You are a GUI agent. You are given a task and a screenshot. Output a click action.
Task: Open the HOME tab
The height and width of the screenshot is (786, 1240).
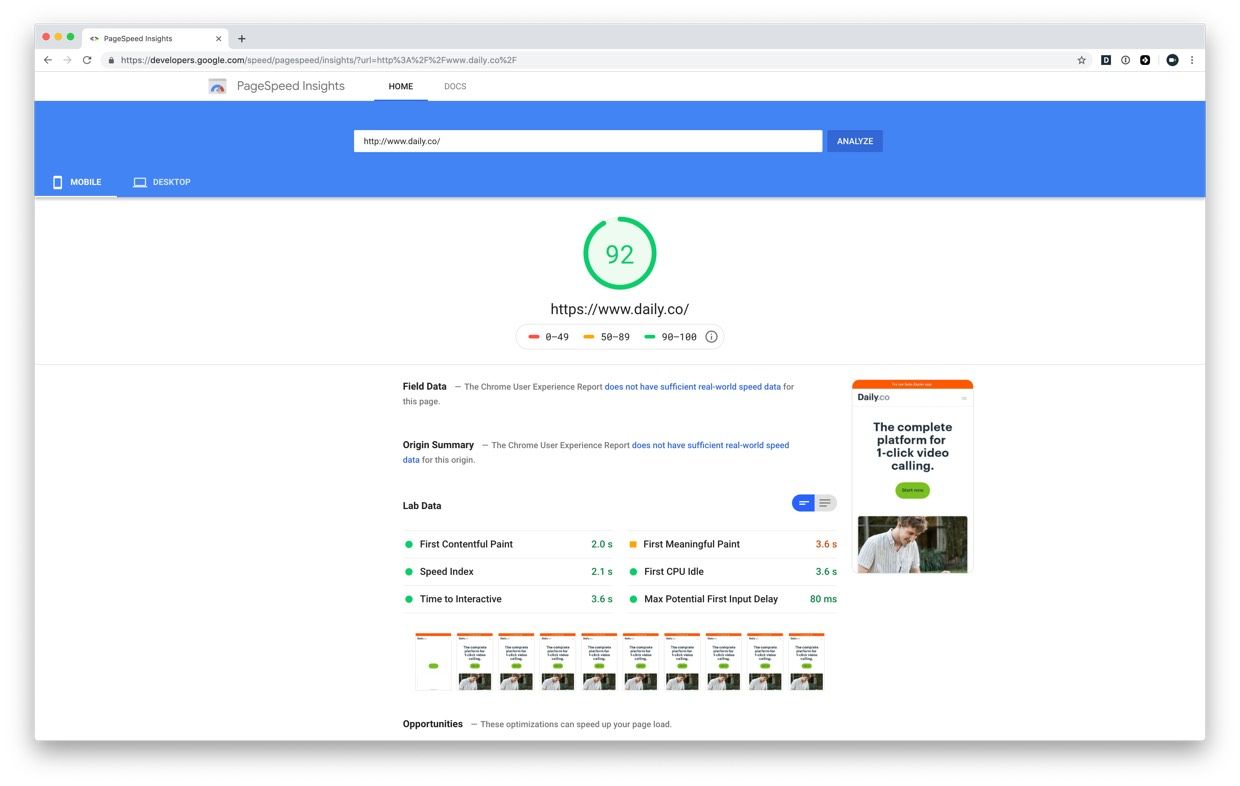401,86
